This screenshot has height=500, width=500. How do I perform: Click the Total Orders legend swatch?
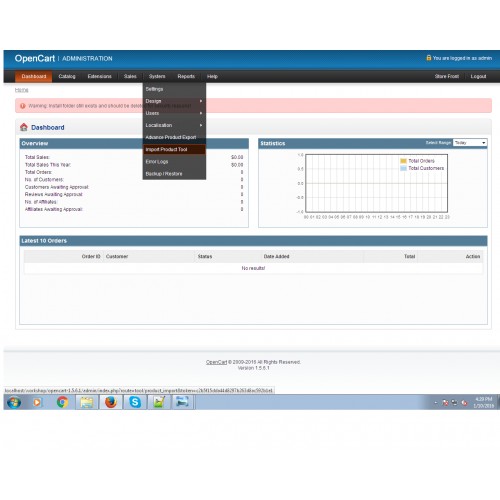[403, 161]
